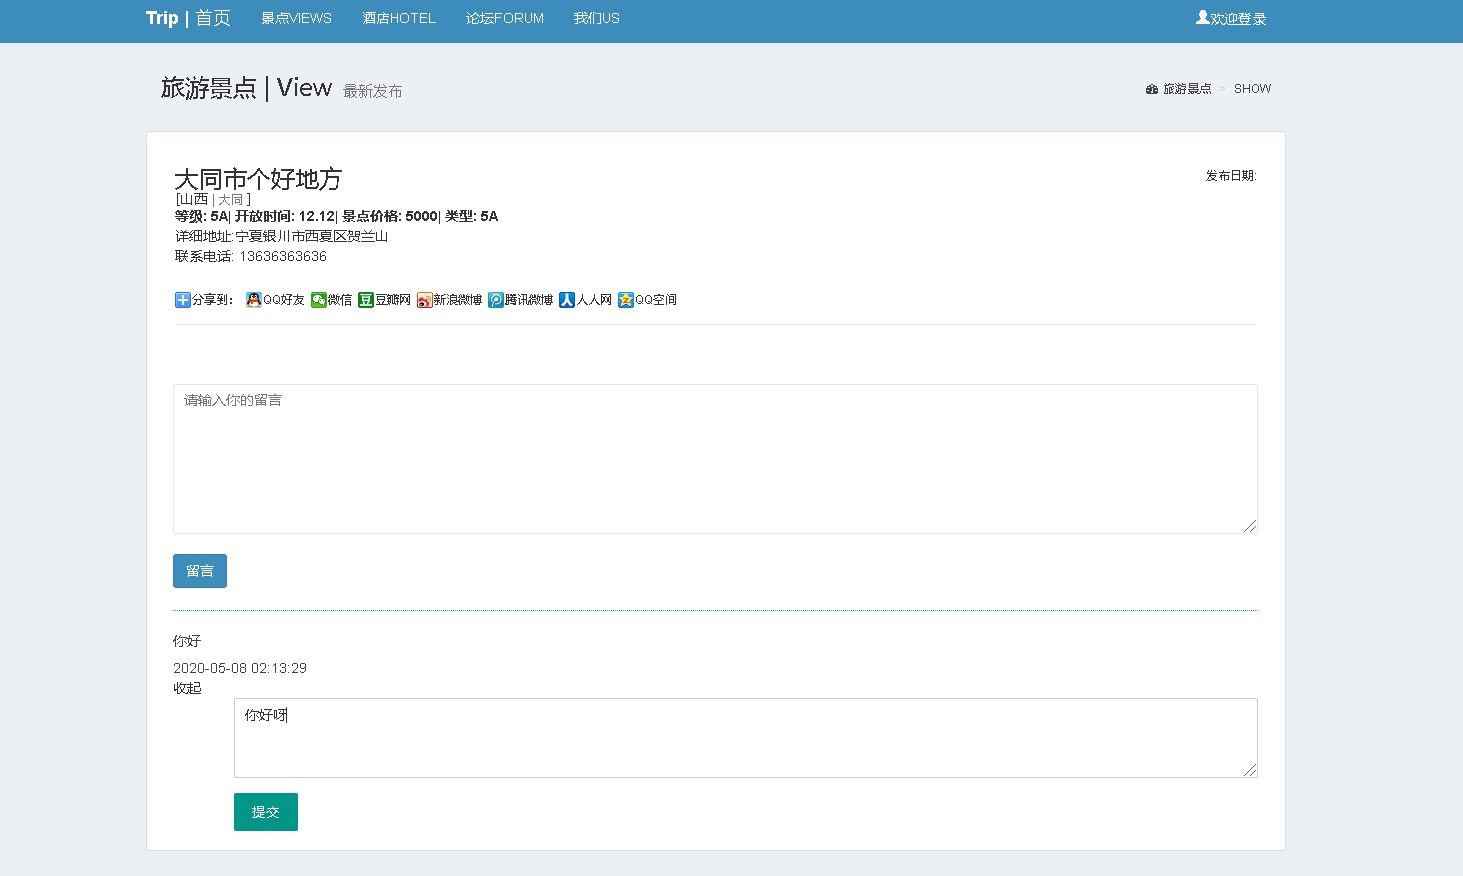Viewport: 1463px width, 876px height.
Task: Focus the 请输入你的留言 message textarea
Action: tap(715, 459)
